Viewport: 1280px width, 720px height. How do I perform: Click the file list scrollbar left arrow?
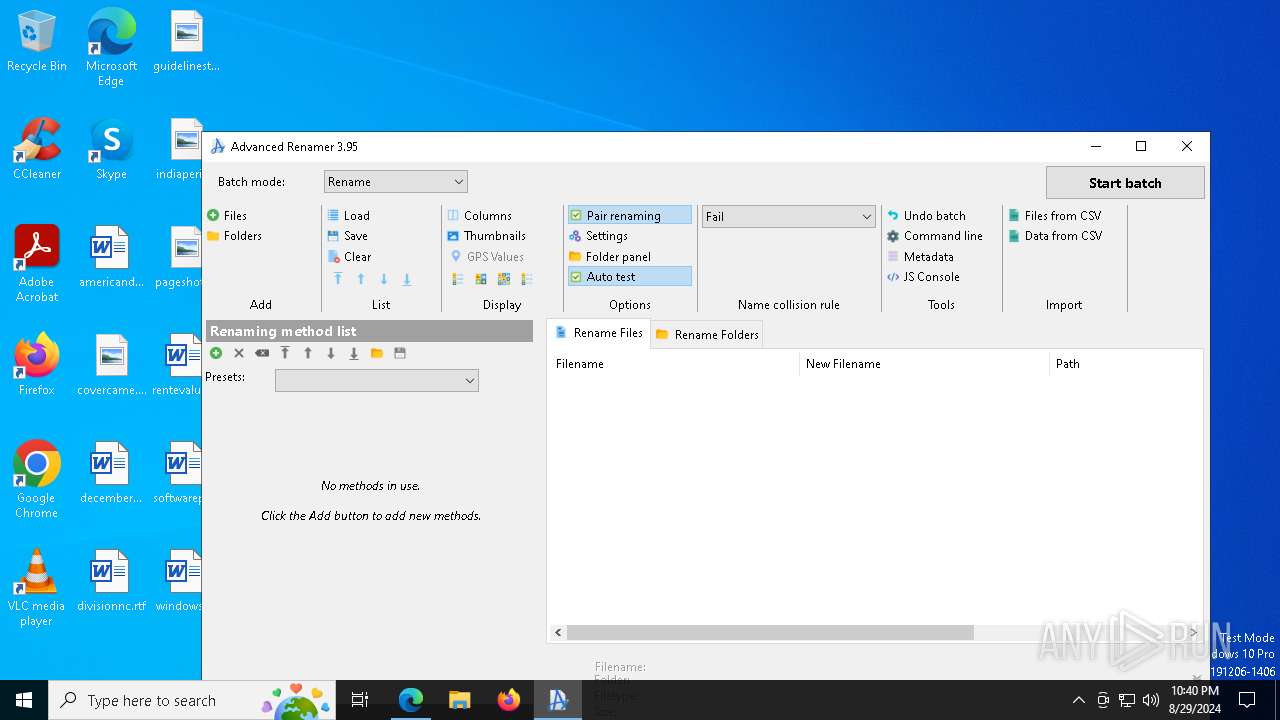559,633
